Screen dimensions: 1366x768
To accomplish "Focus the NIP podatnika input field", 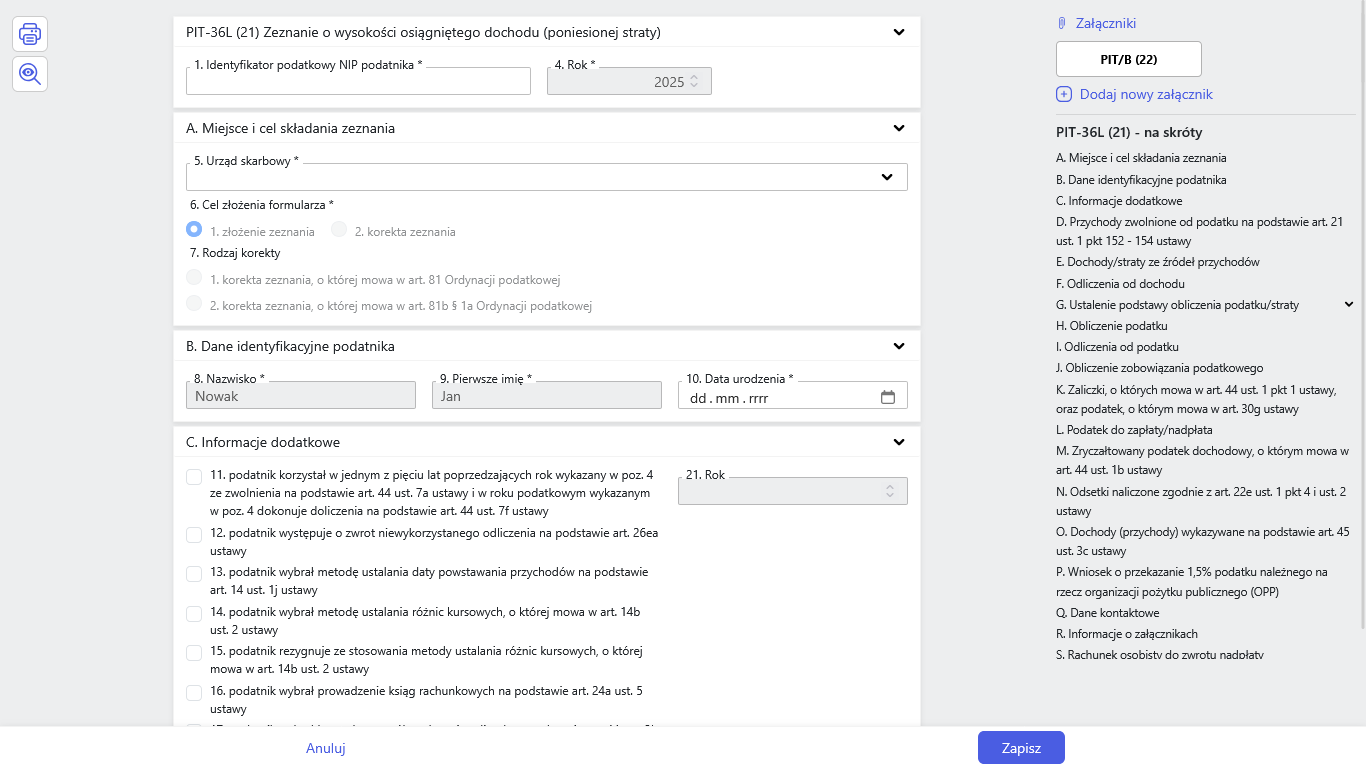I will pos(358,82).
